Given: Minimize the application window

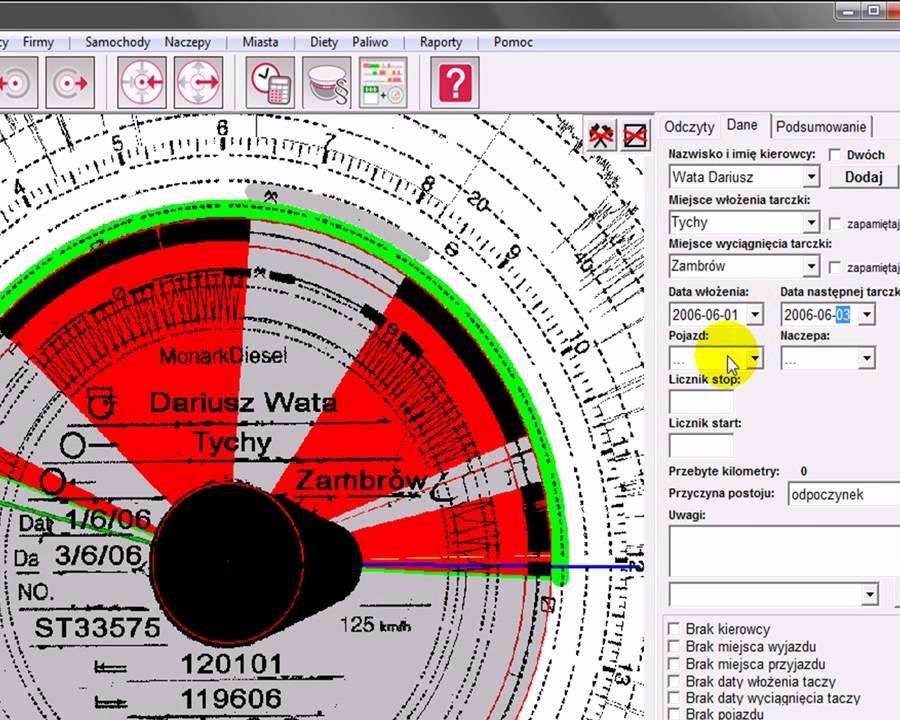Looking at the screenshot, I should tap(849, 10).
